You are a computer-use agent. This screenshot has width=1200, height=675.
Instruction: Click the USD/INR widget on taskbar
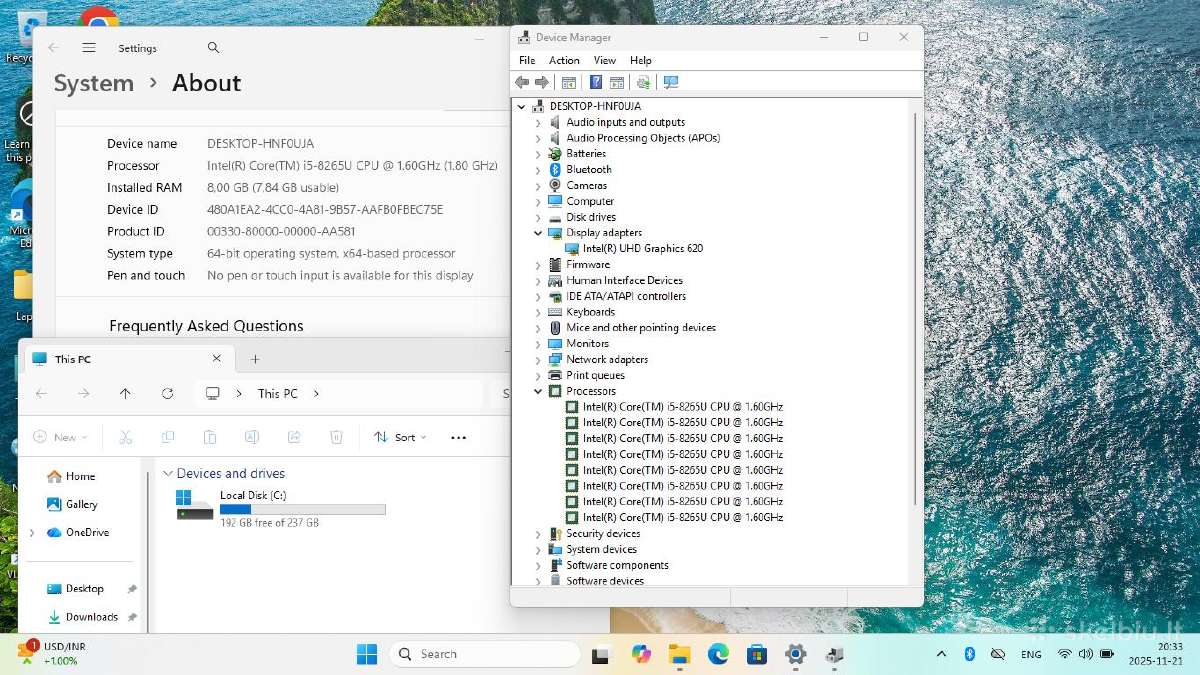pyautogui.click(x=50, y=654)
